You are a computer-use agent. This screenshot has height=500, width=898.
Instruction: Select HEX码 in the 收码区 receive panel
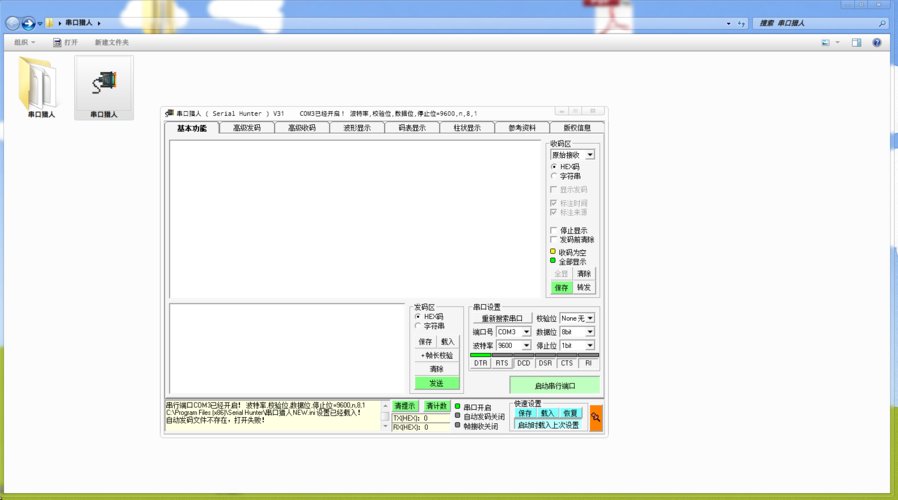(554, 167)
